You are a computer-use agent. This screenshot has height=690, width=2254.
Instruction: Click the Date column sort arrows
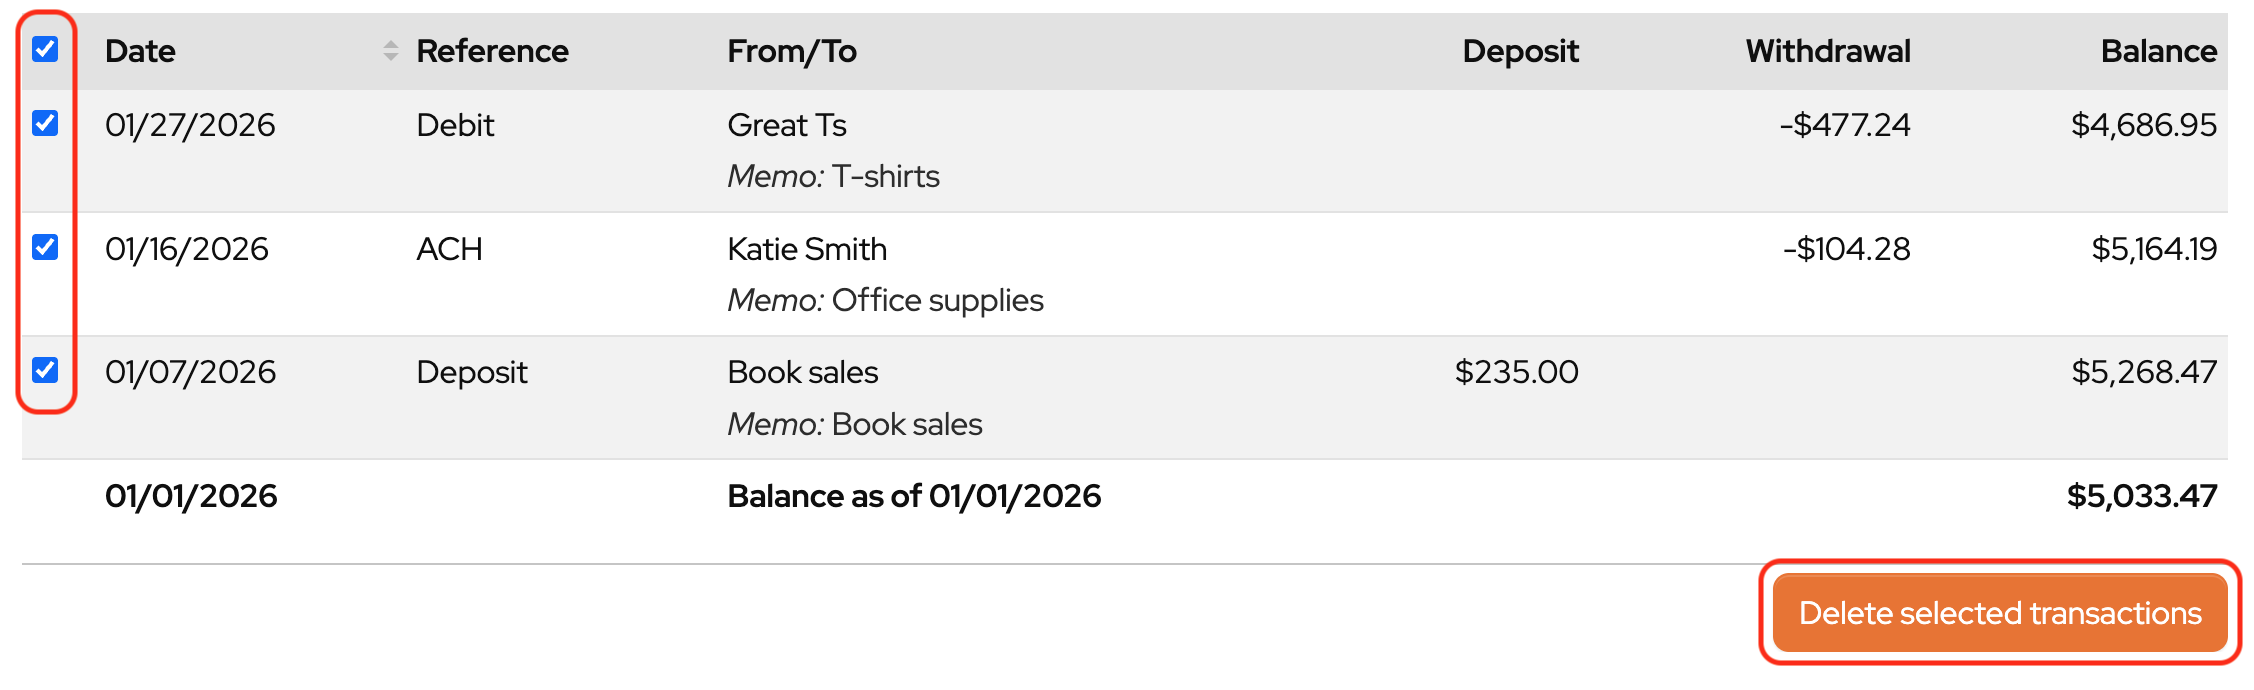tap(391, 51)
